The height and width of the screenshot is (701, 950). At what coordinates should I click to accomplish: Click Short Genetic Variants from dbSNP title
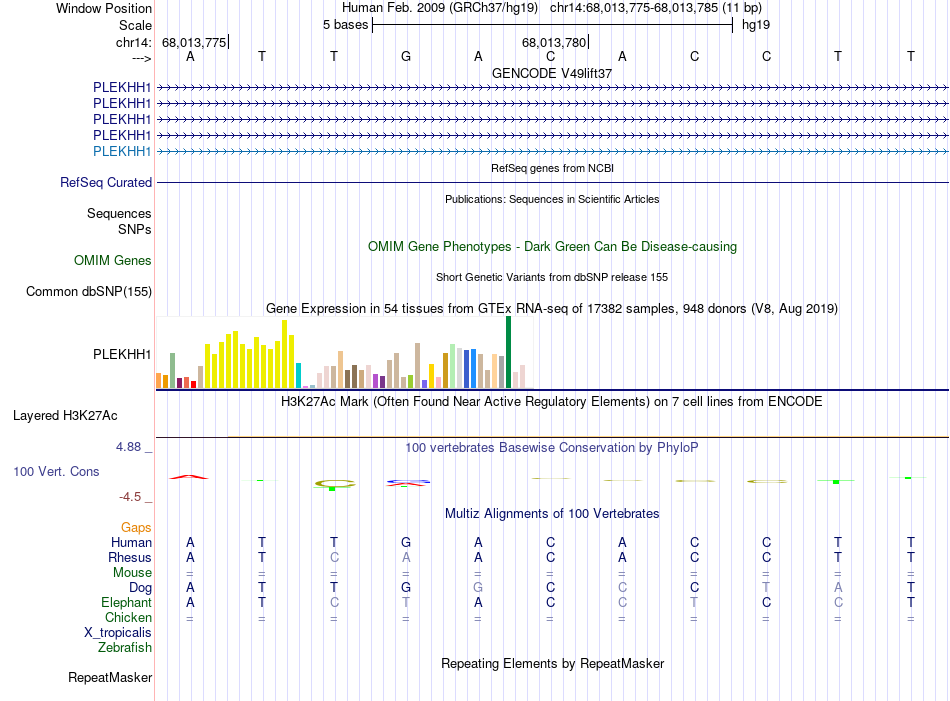[552, 277]
